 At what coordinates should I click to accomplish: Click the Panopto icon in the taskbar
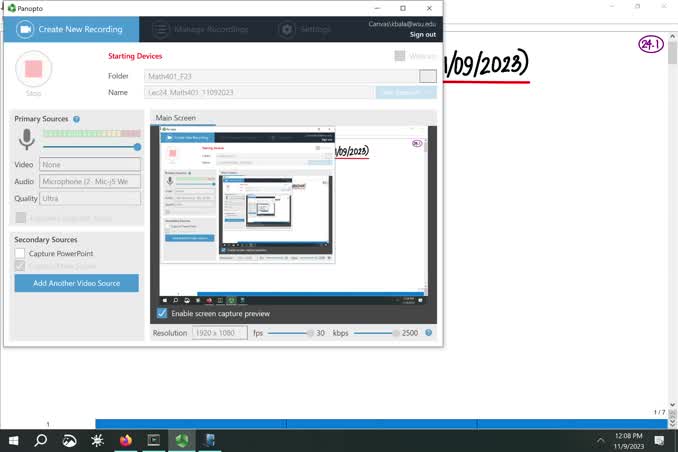tap(181, 440)
